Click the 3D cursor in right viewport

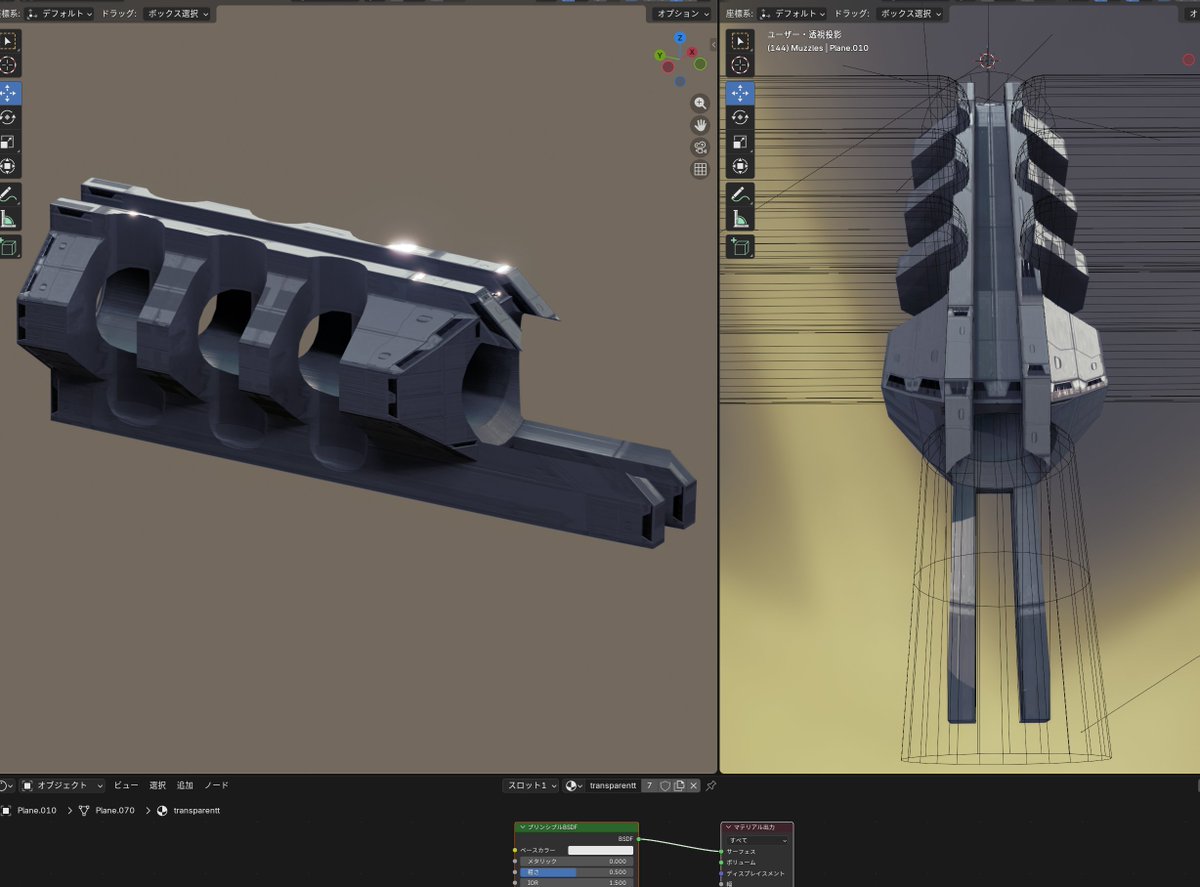(x=987, y=61)
